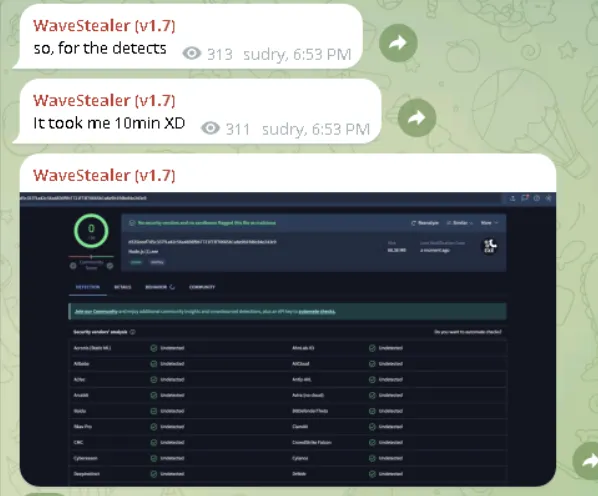
Task: Click the Baidu vendor name
Action: tap(80, 411)
